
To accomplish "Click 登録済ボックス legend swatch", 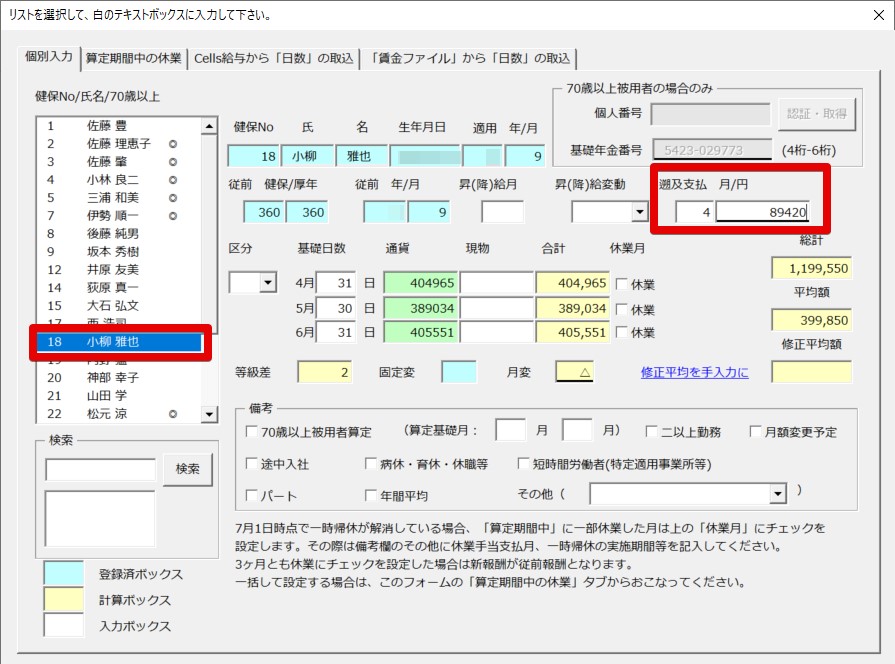I will 64,573.
